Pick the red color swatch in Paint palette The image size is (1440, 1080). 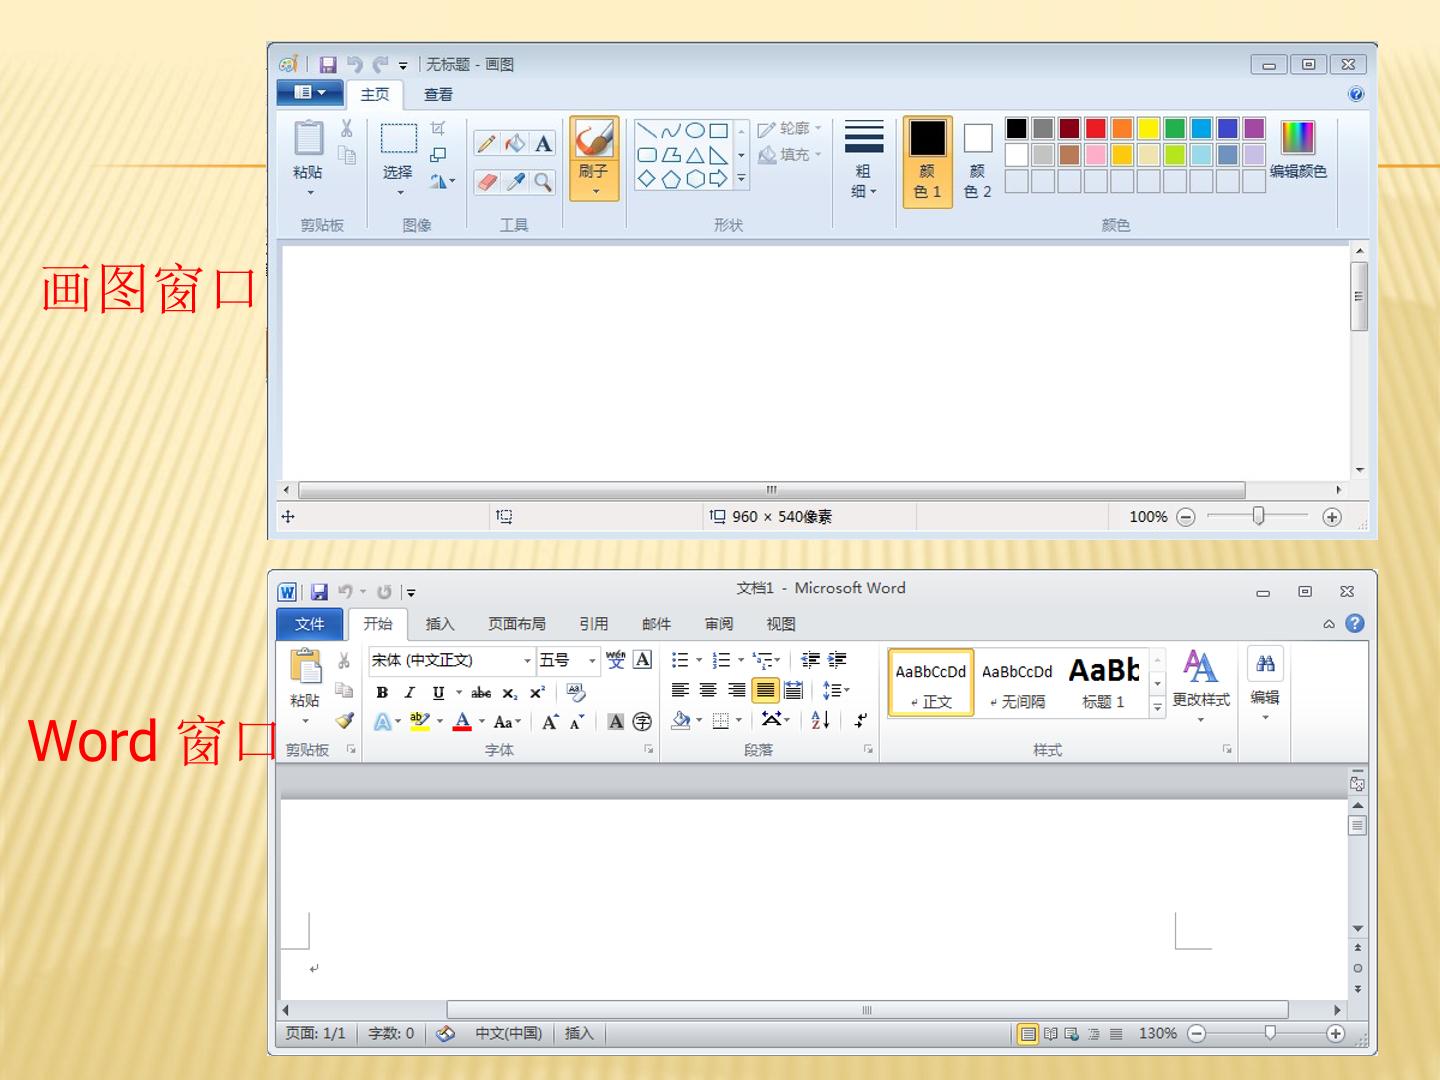[1096, 128]
